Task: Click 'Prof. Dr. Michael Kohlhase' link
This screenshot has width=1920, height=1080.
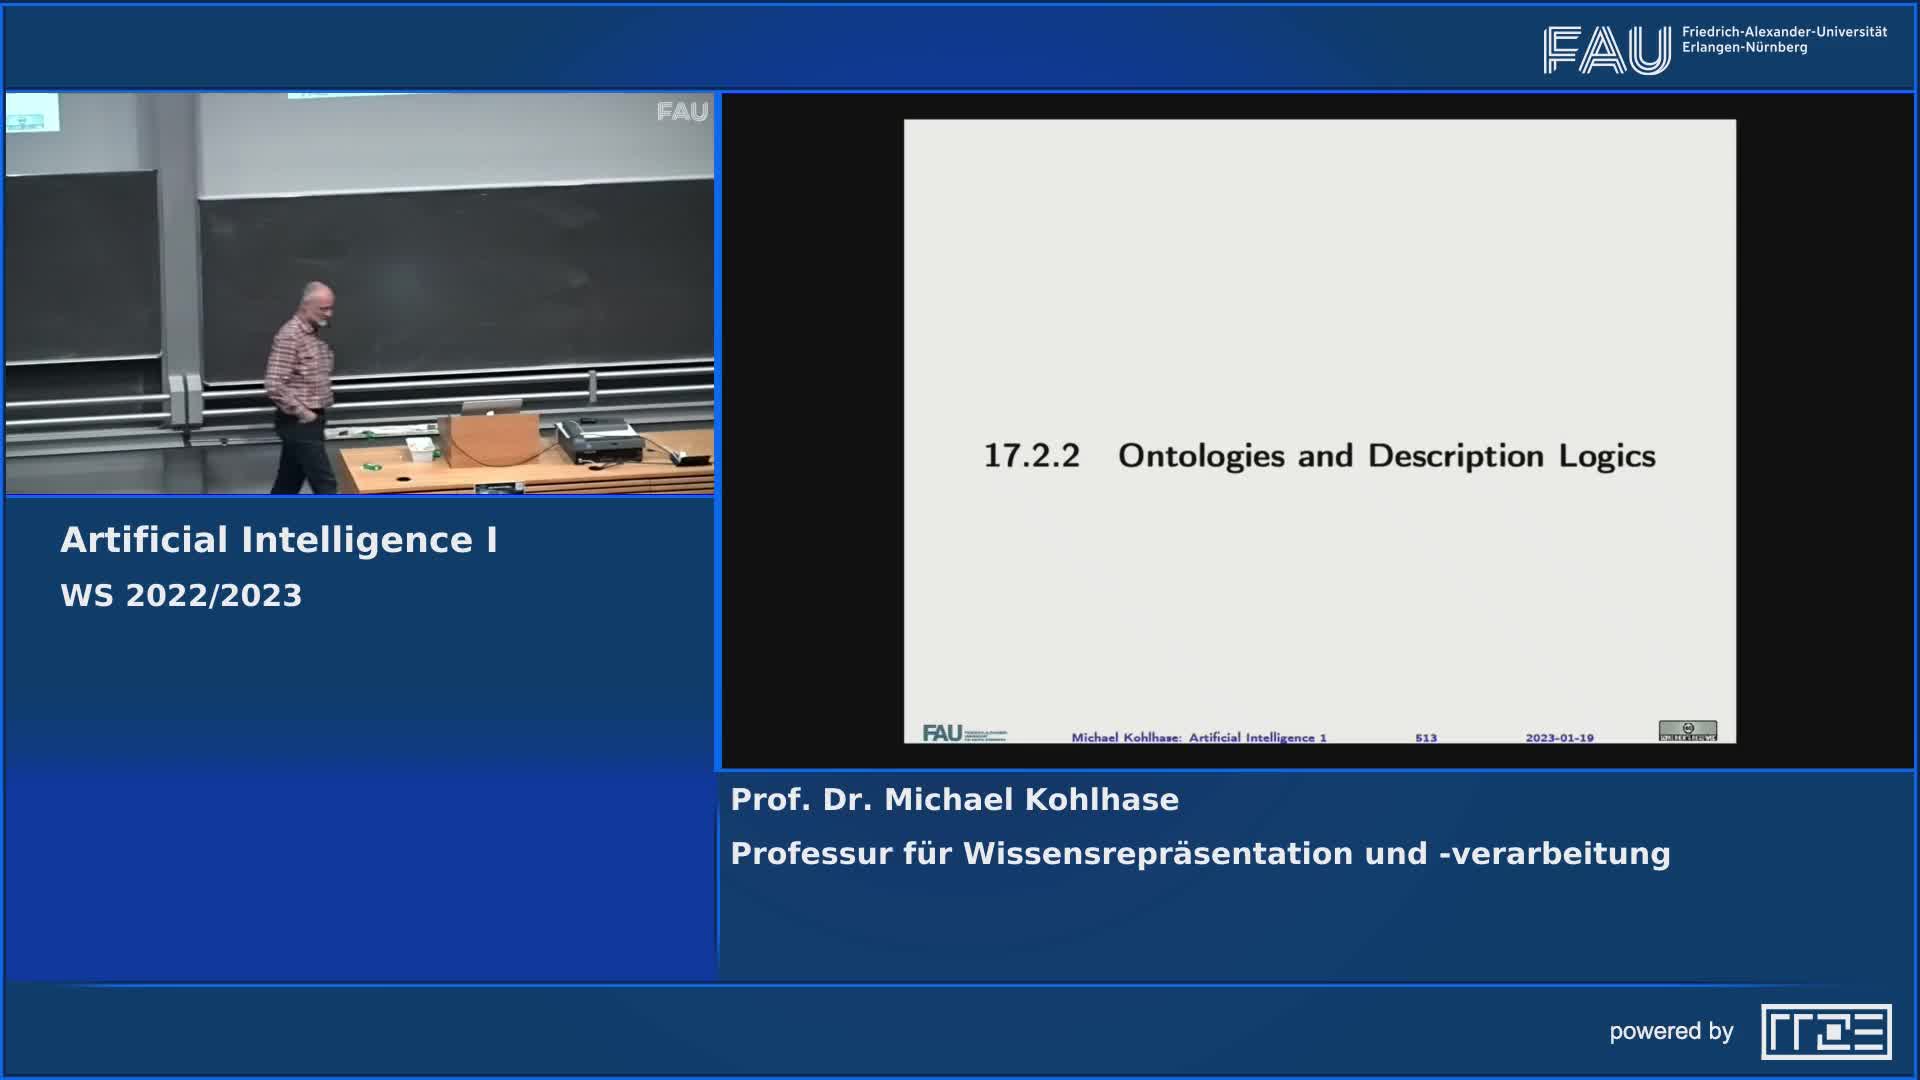Action: 955,800
